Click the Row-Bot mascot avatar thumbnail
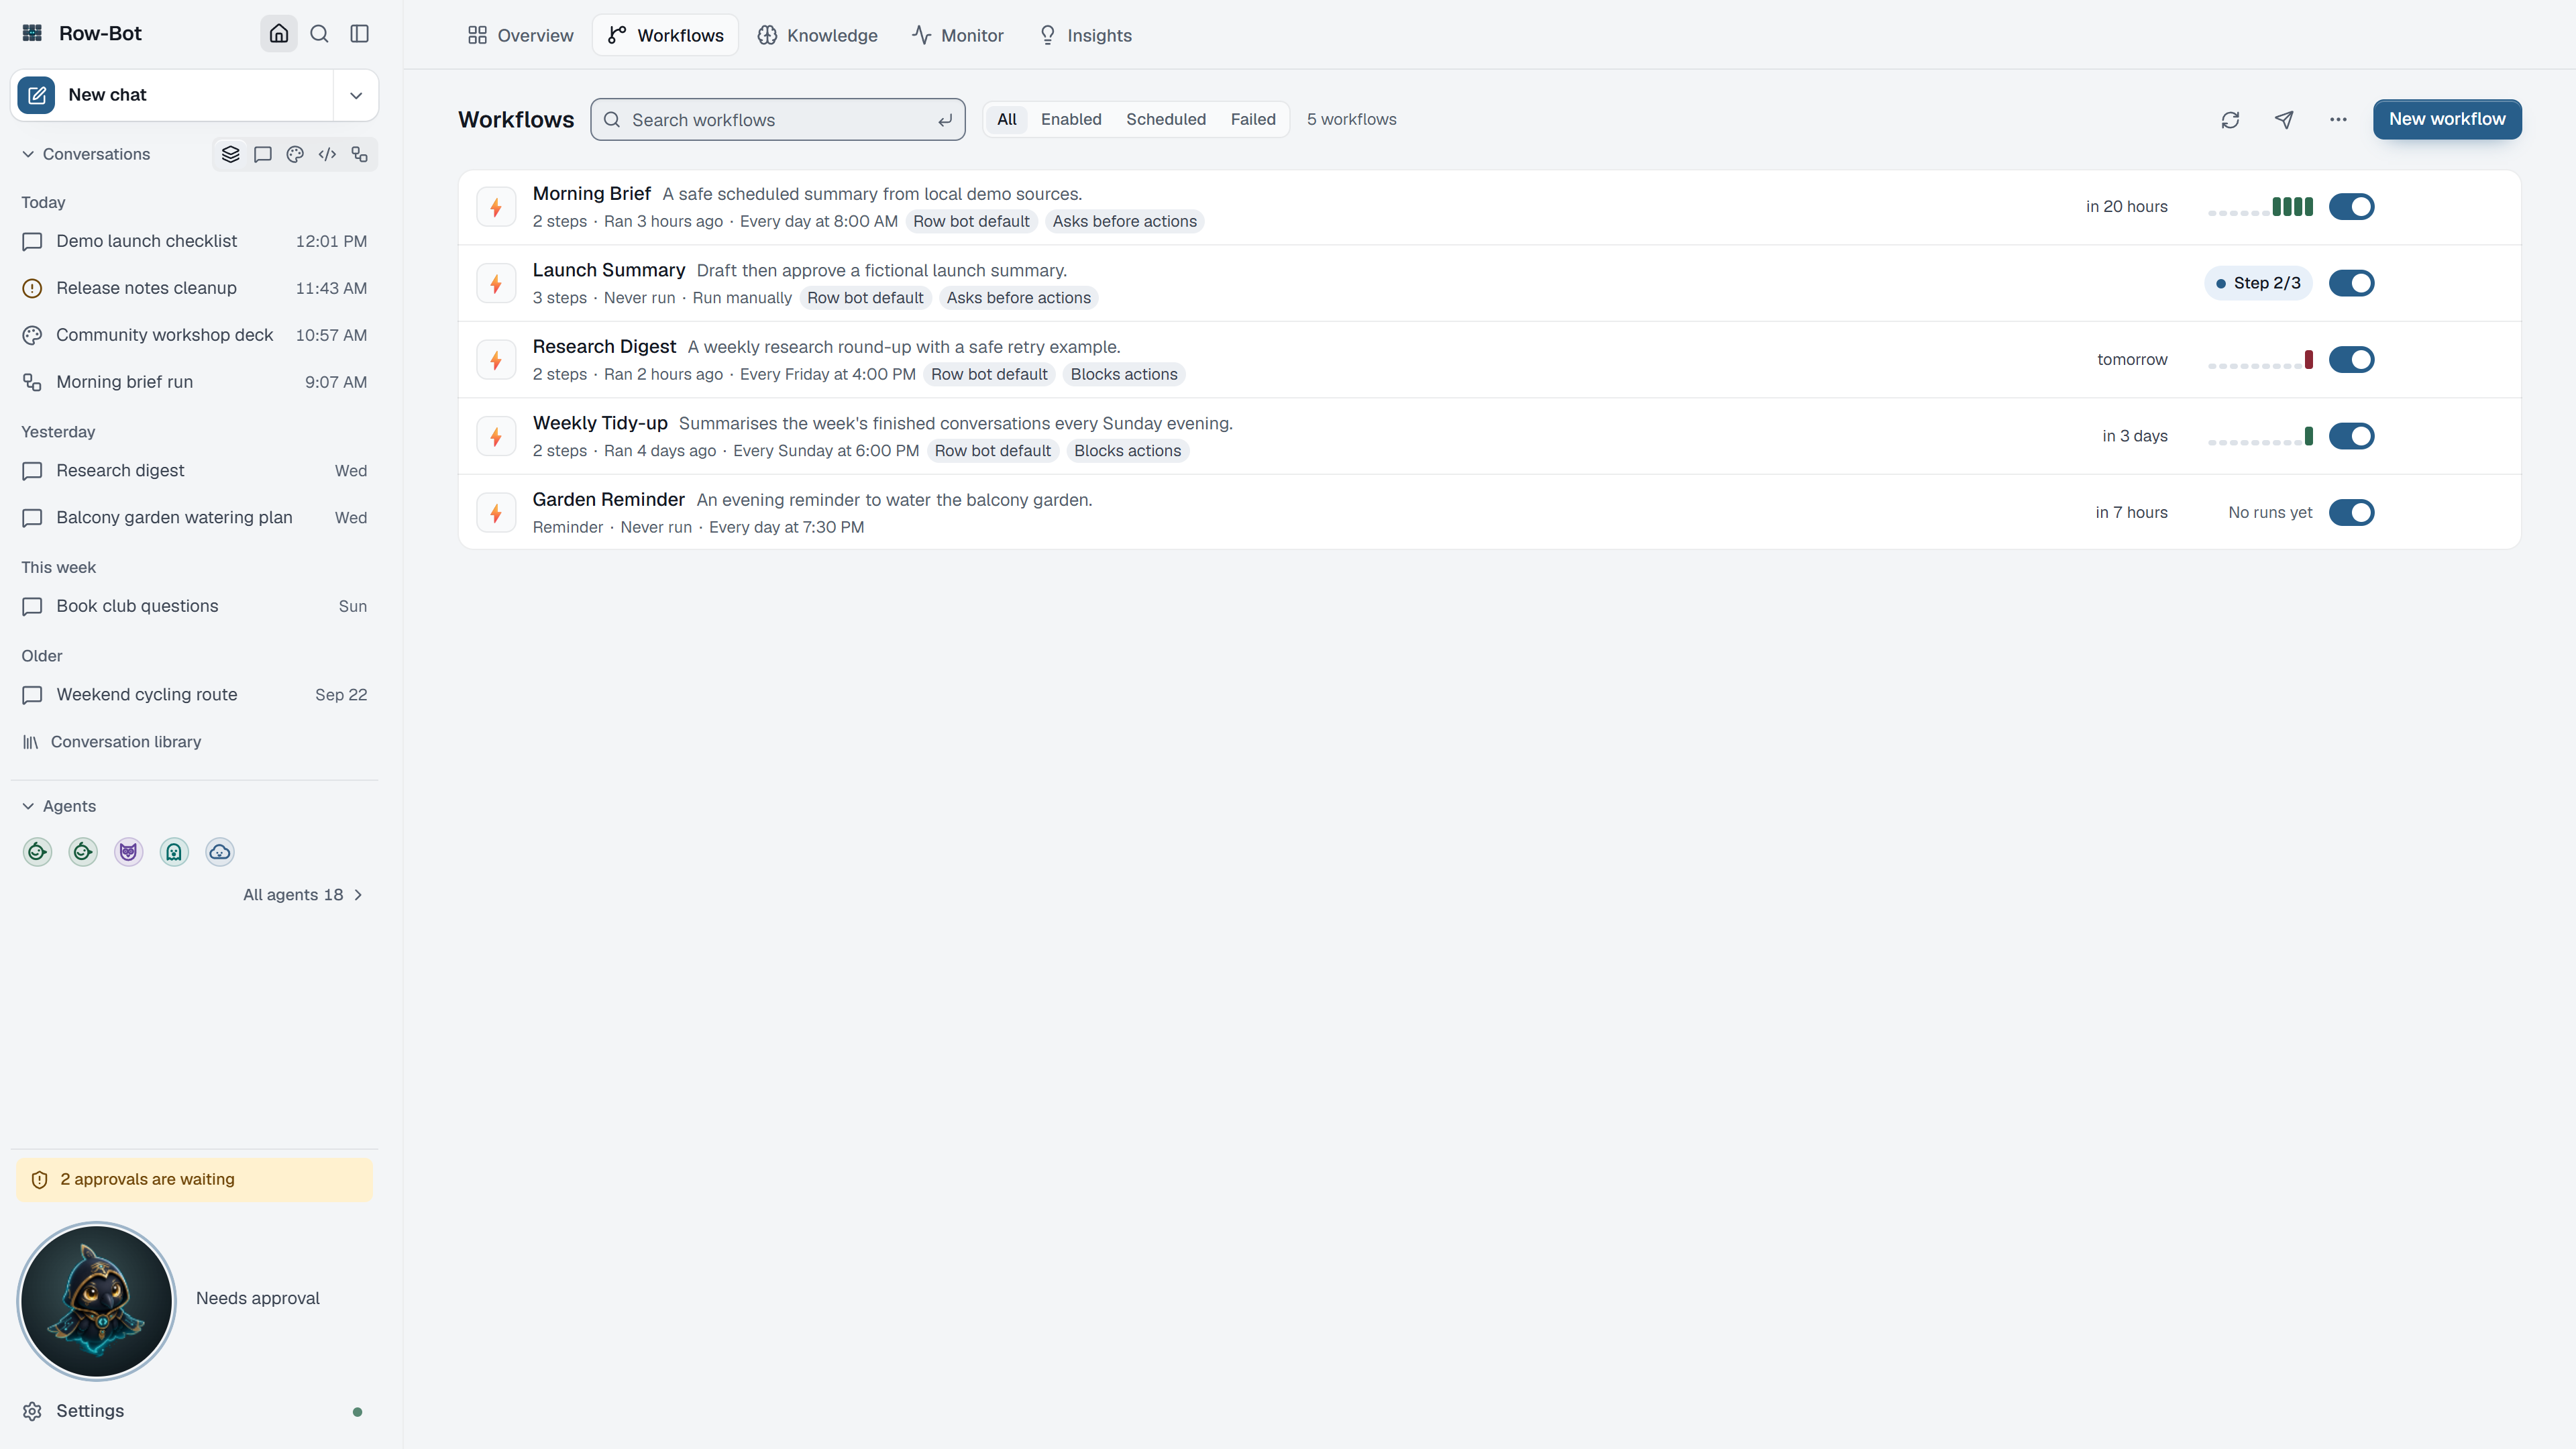This screenshot has height=1449, width=2576. [x=97, y=1301]
